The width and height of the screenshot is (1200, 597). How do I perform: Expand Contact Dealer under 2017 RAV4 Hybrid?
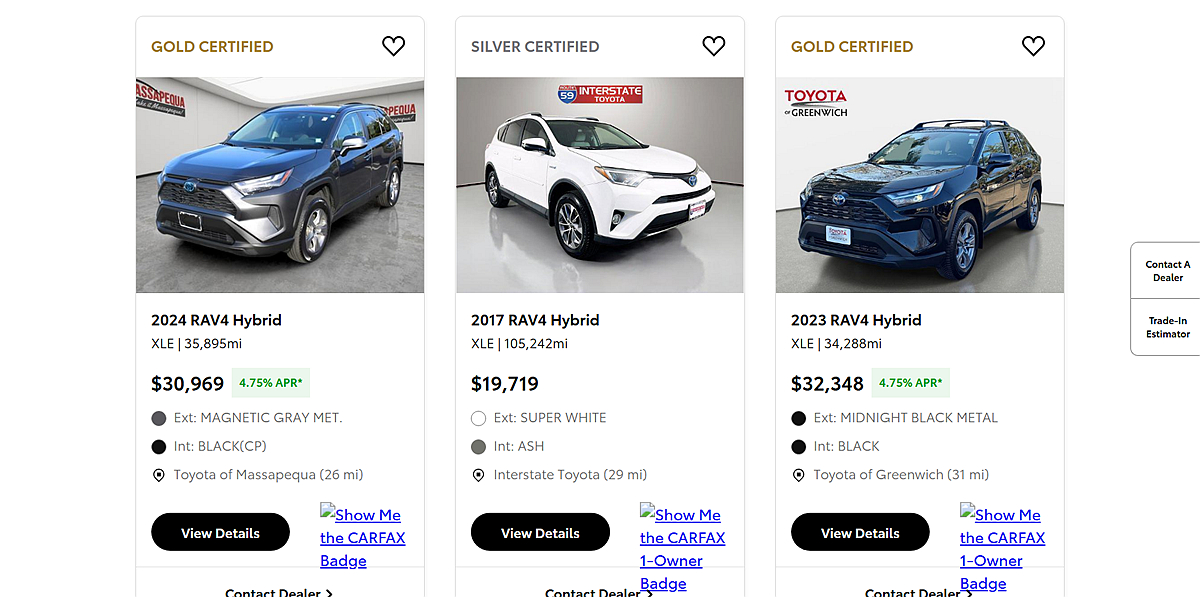tap(599, 592)
